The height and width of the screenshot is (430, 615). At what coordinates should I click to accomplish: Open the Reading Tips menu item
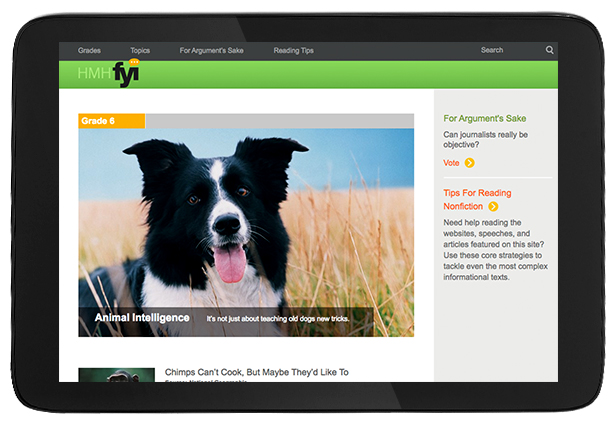coord(293,50)
